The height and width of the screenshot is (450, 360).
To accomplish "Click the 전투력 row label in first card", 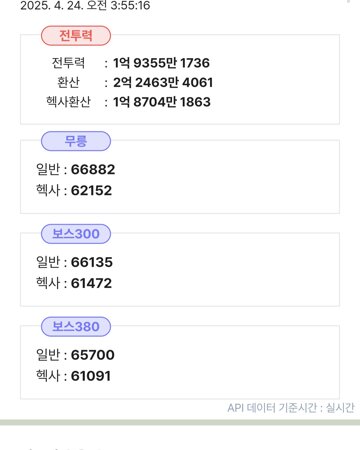I will point(68,63).
